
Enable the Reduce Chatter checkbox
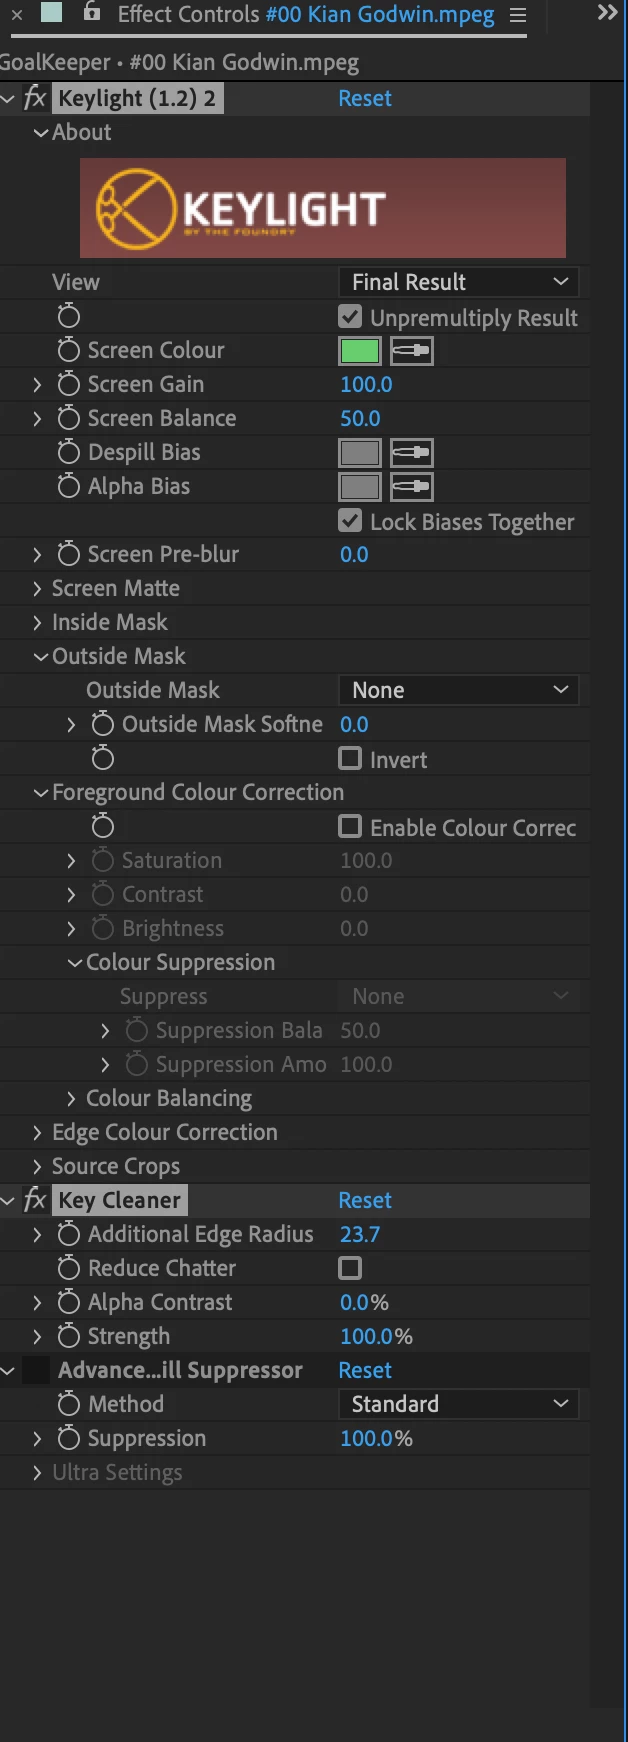point(350,1268)
